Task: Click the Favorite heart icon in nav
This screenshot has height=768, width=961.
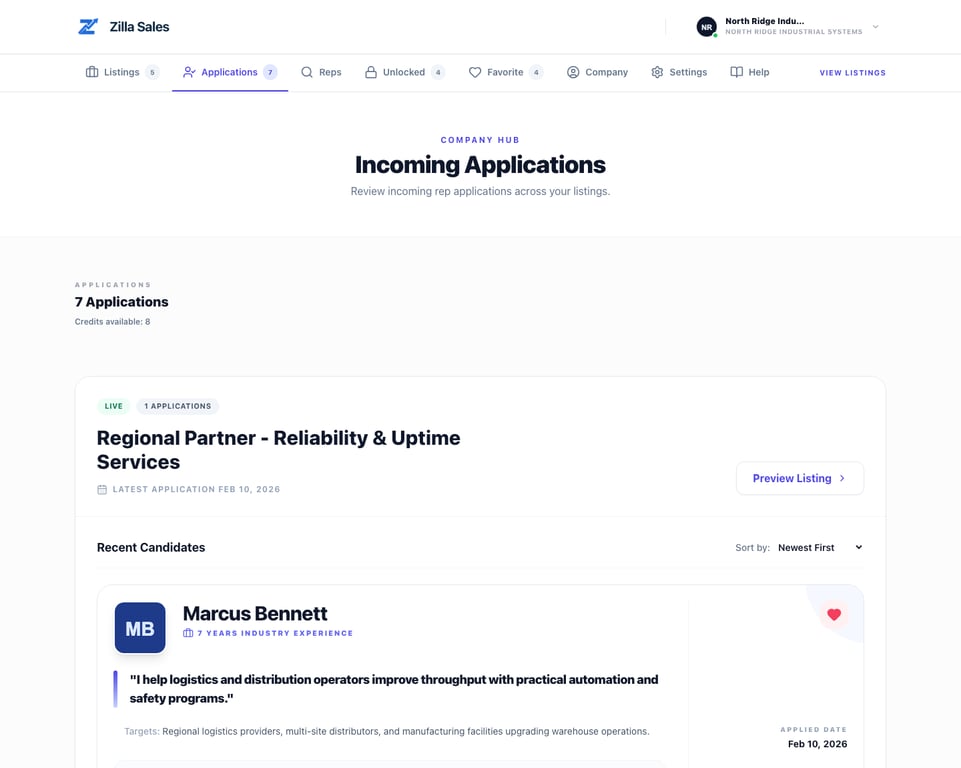Action: pos(475,72)
